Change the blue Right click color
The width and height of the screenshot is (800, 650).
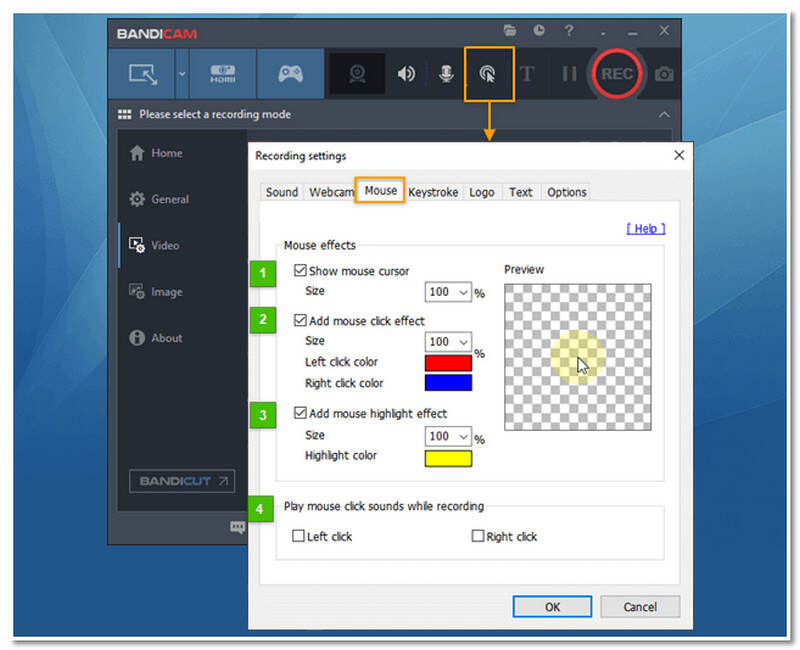click(x=448, y=383)
